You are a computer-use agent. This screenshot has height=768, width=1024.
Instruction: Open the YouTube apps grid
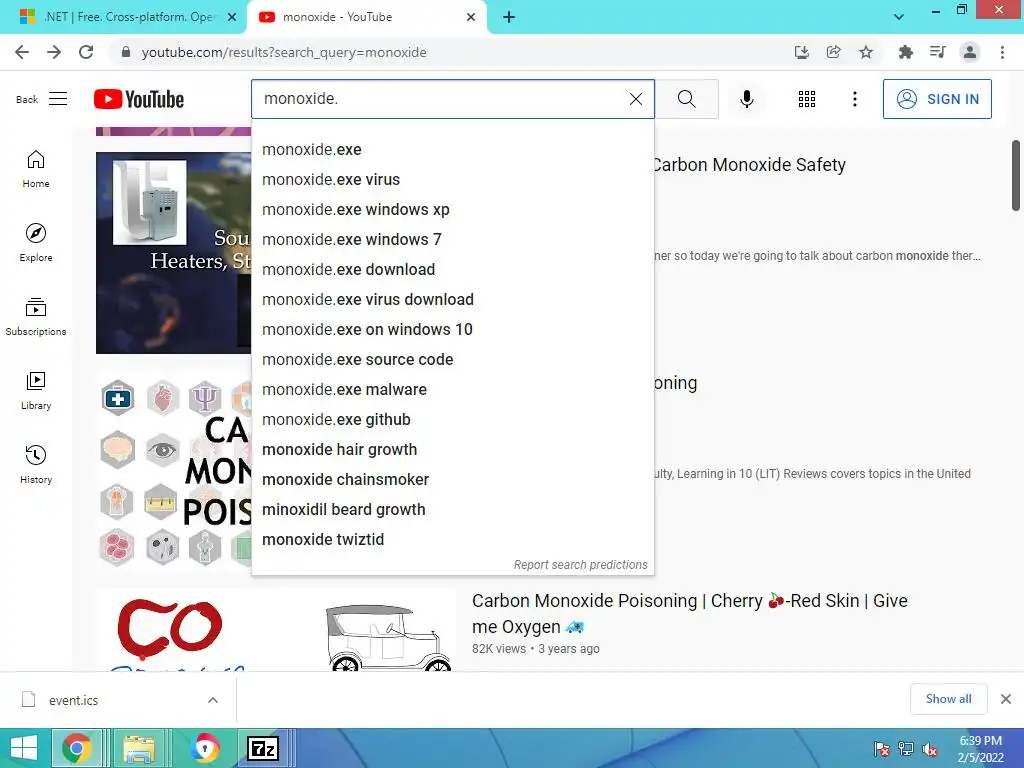[x=807, y=99]
